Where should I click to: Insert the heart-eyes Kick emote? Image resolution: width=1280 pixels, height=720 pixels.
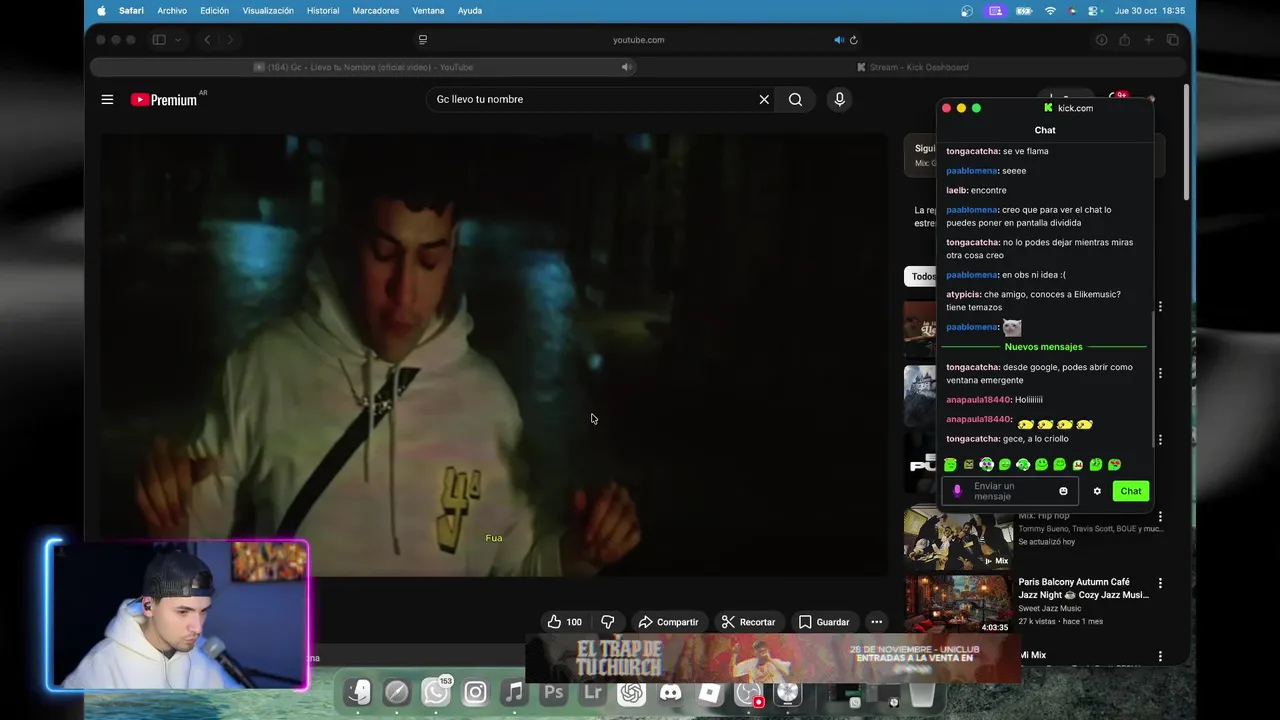click(1115, 465)
